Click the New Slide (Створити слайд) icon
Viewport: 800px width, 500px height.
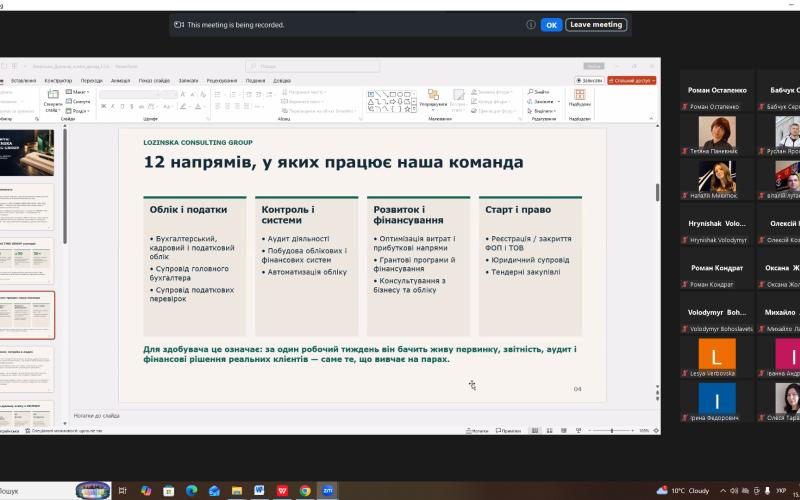[53, 94]
